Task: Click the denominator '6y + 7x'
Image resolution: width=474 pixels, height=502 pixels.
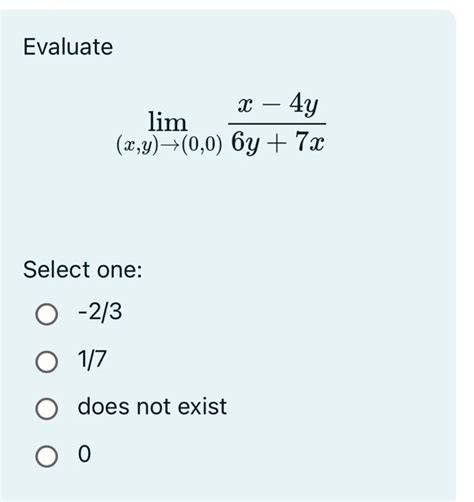Action: [278, 142]
